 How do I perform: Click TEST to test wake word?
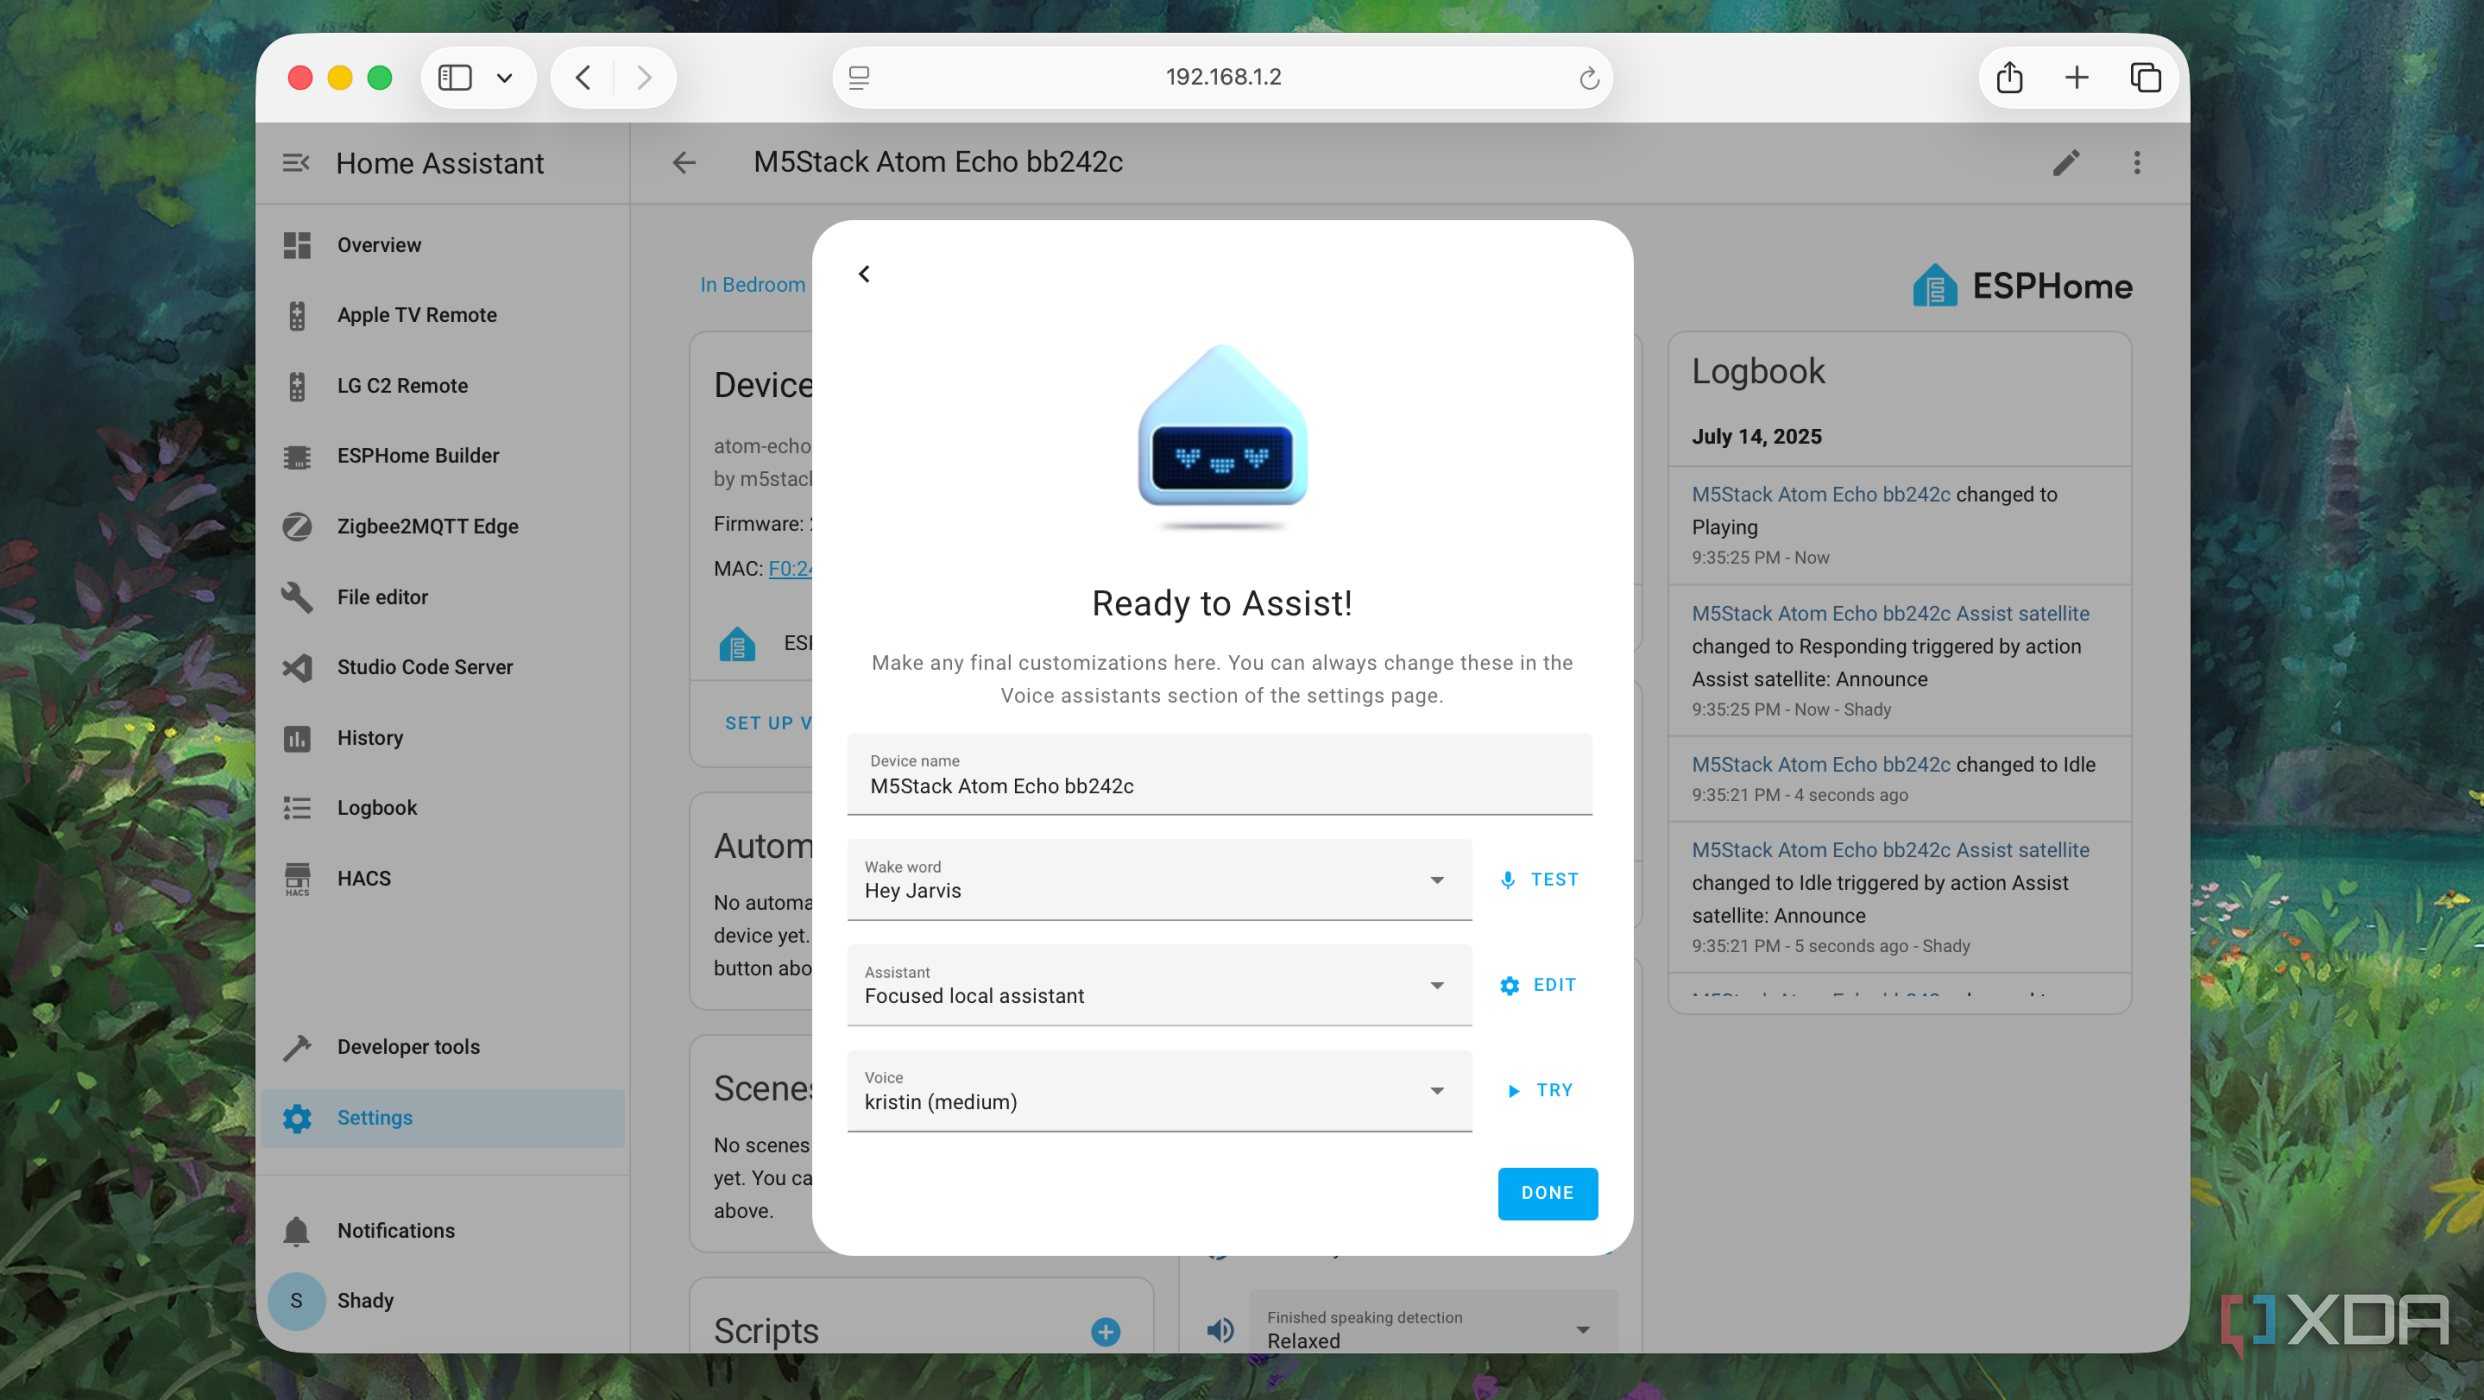click(x=1539, y=880)
